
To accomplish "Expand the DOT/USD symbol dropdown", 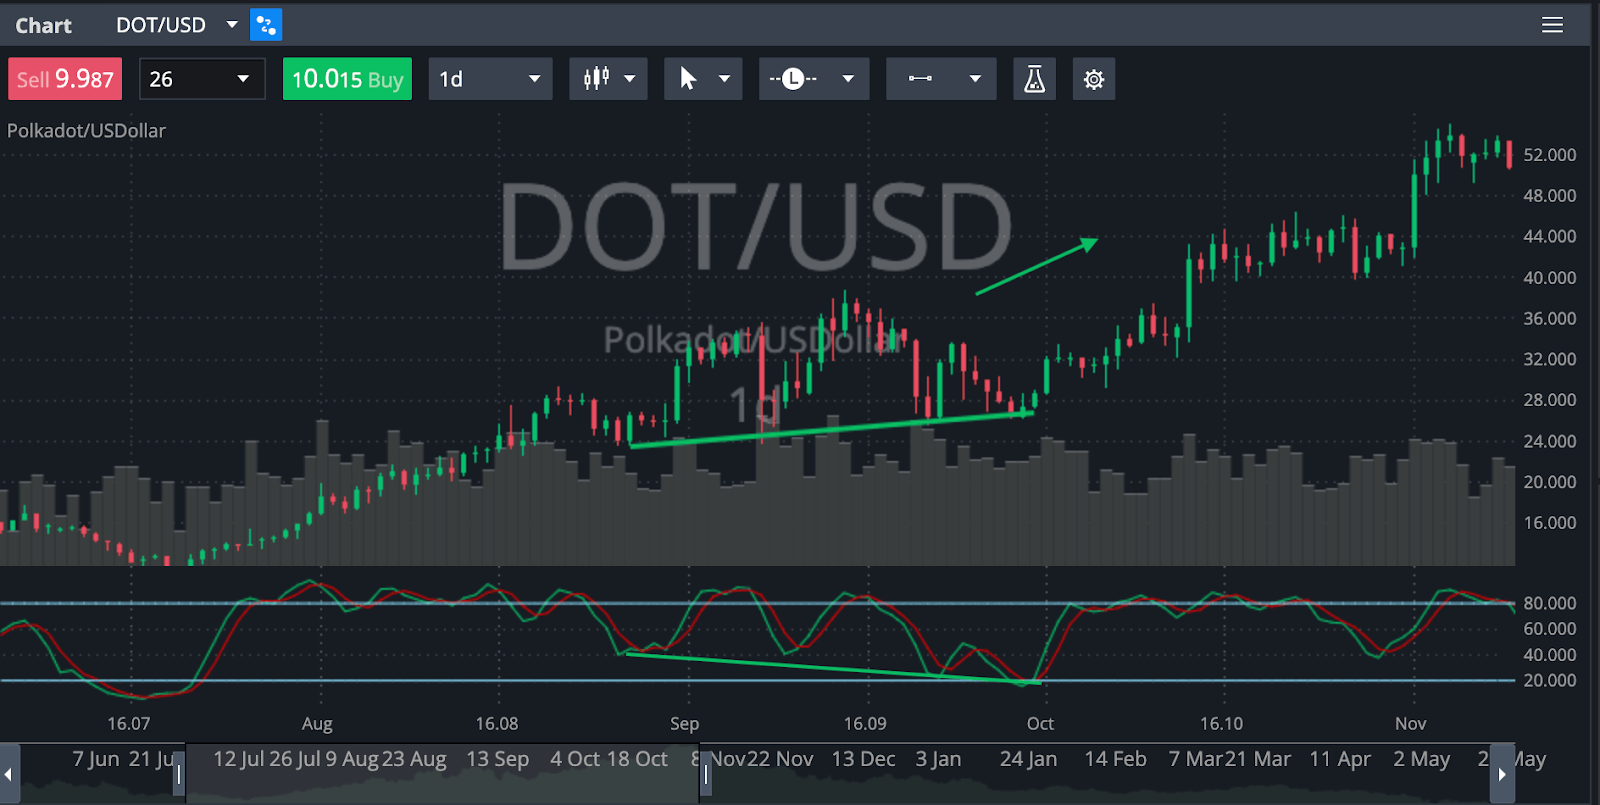I will click(232, 25).
